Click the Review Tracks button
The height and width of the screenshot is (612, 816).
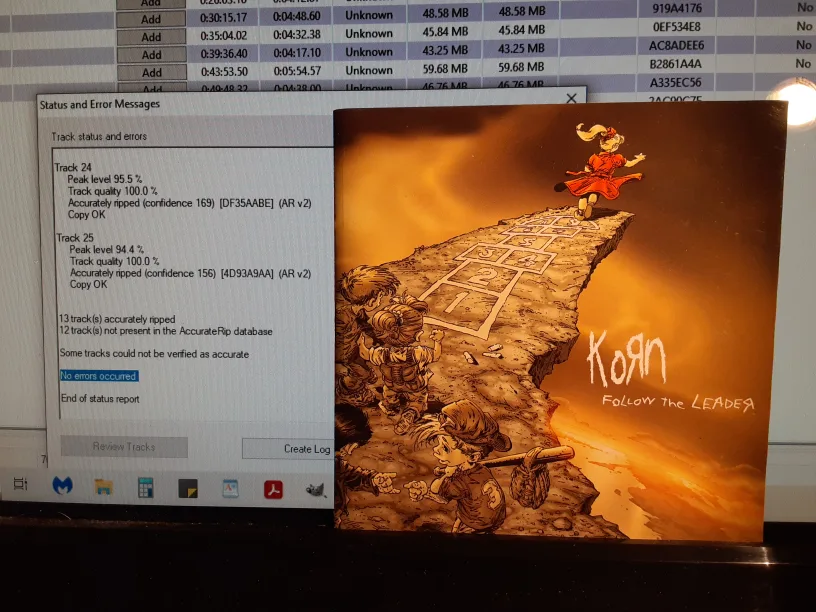pos(123,448)
